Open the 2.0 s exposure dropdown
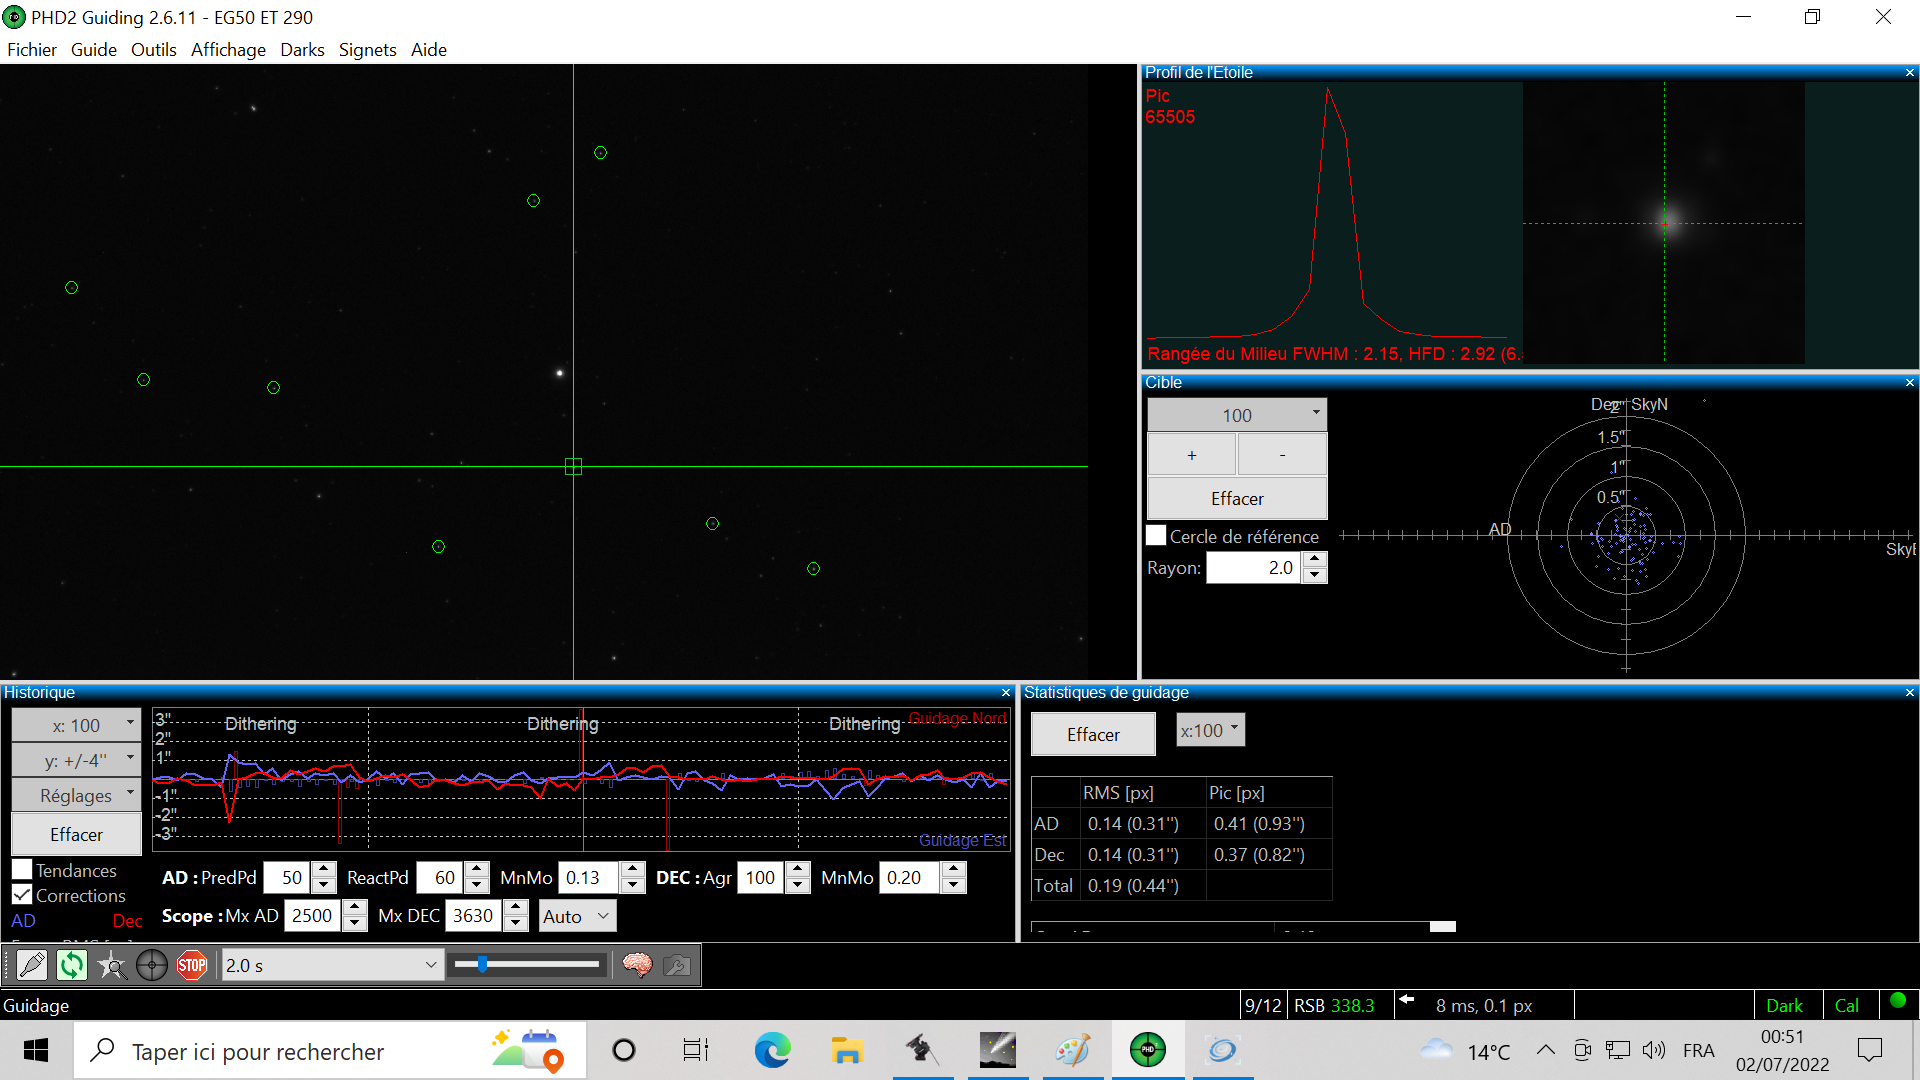The width and height of the screenshot is (1920, 1080). (x=332, y=965)
